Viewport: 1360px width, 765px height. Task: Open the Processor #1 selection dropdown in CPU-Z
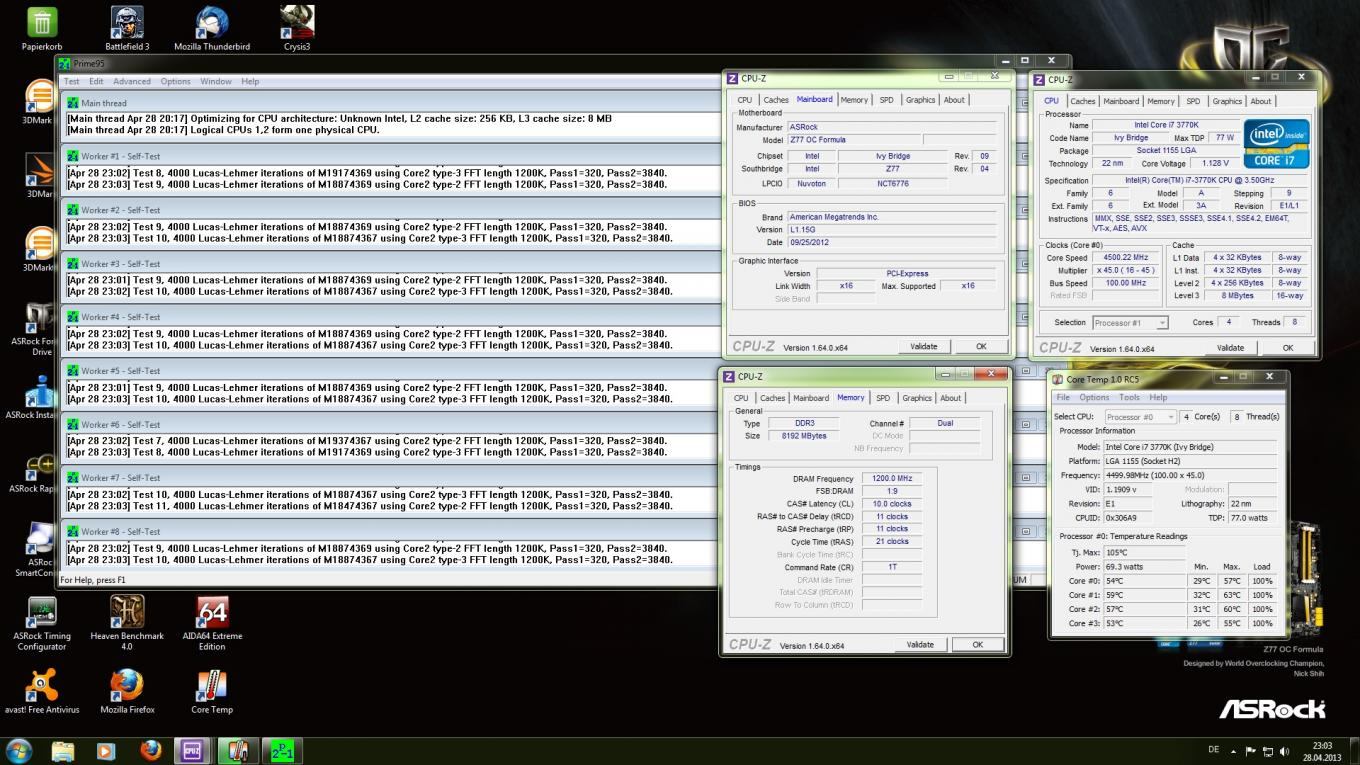[1130, 323]
